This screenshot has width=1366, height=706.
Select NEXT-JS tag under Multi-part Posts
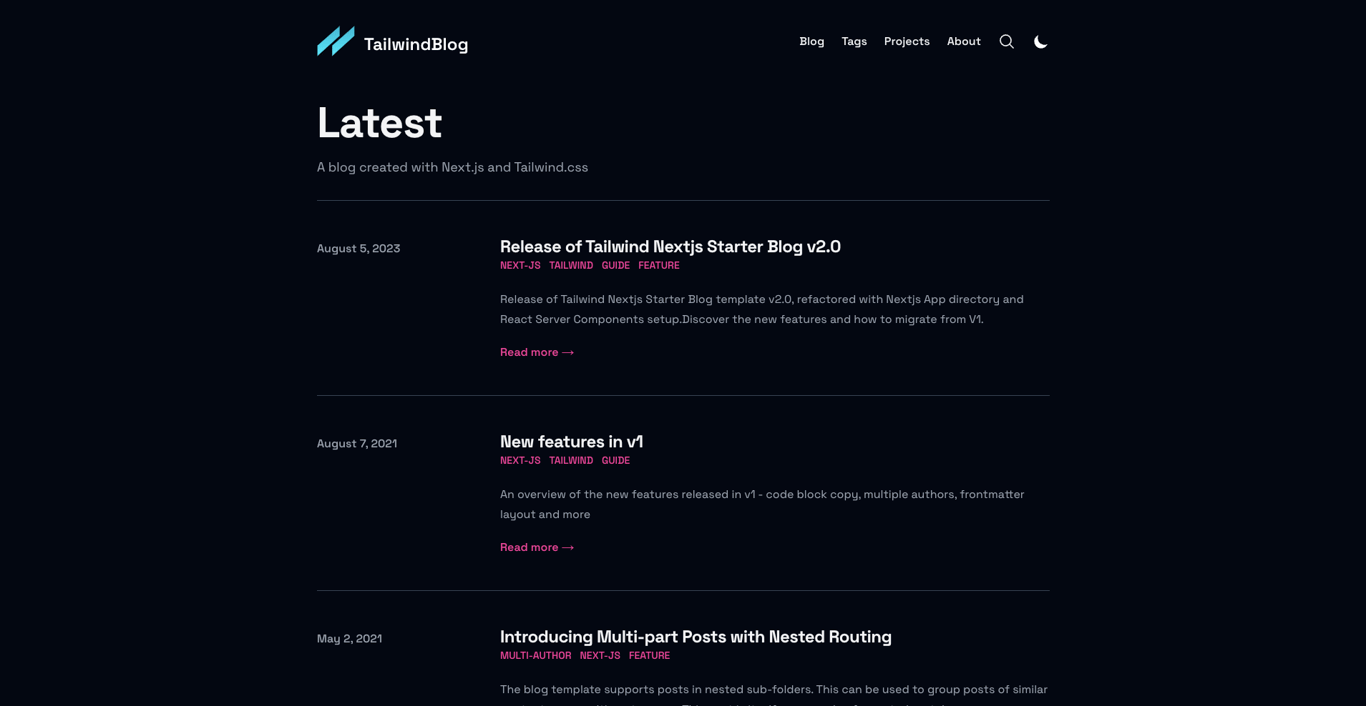[600, 655]
